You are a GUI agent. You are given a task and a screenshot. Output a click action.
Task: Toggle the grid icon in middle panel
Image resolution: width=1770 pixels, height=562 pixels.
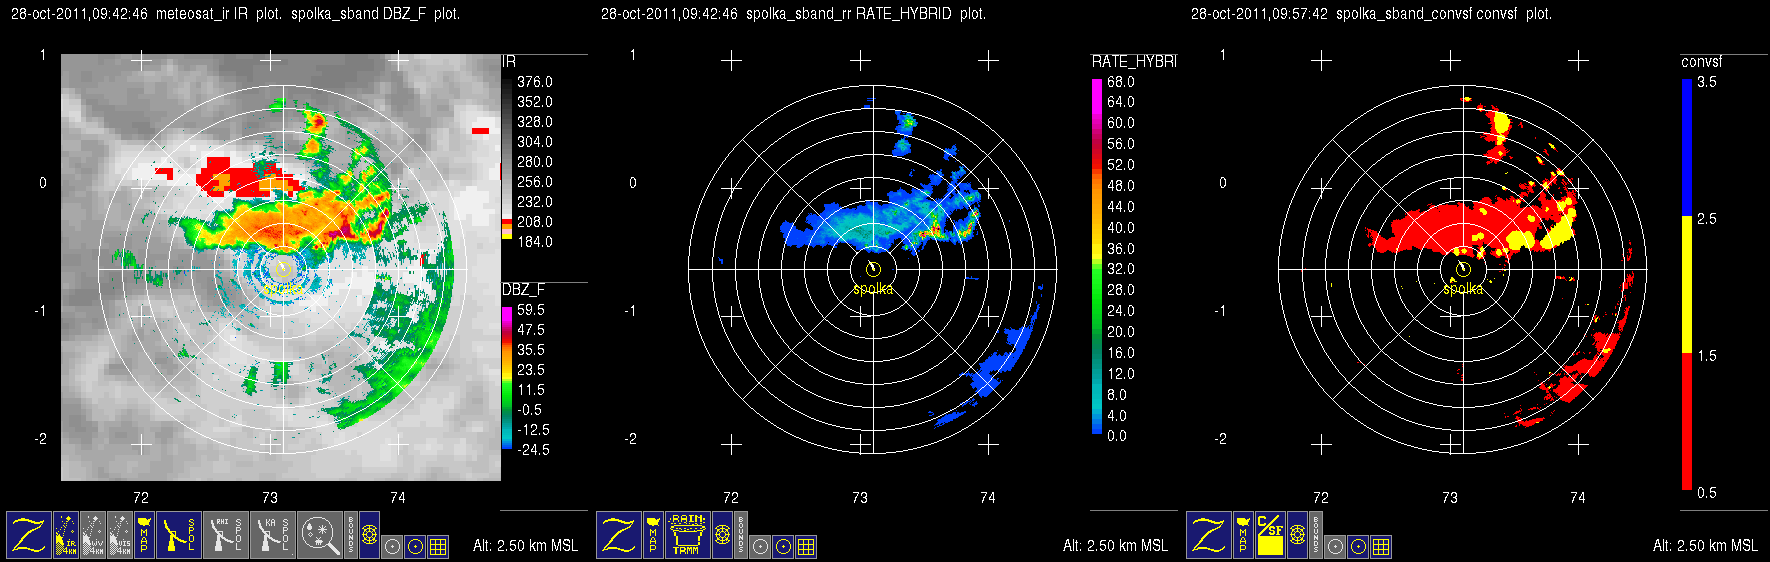tap(806, 547)
